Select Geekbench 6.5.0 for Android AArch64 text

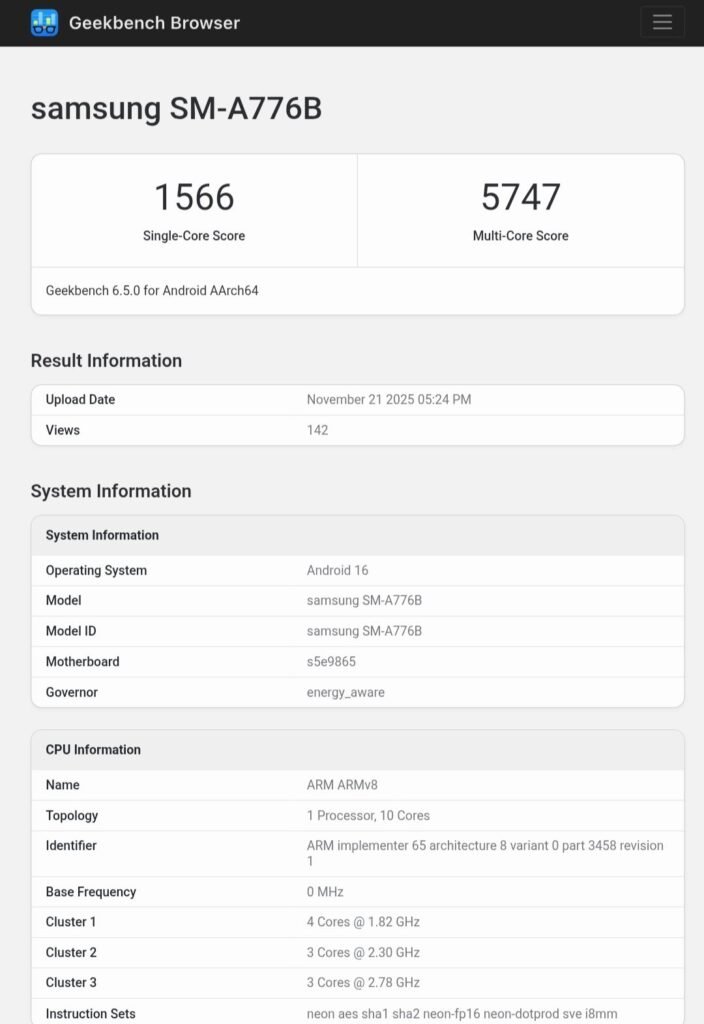(152, 291)
